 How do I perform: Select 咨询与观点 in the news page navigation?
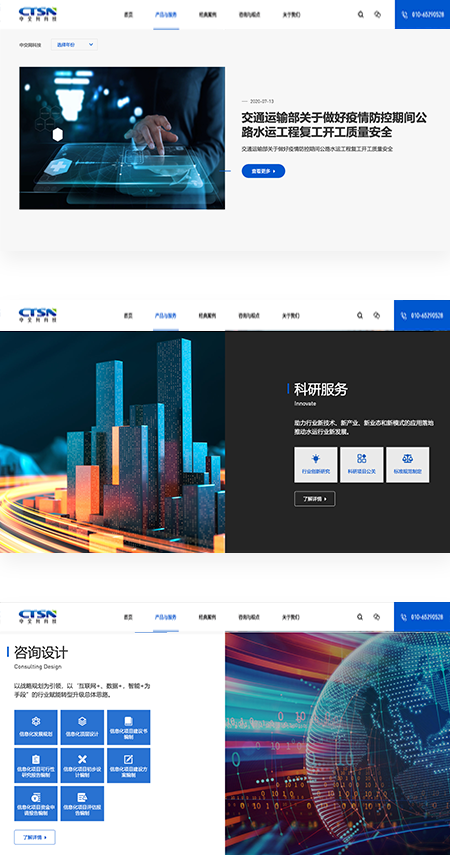pos(249,15)
